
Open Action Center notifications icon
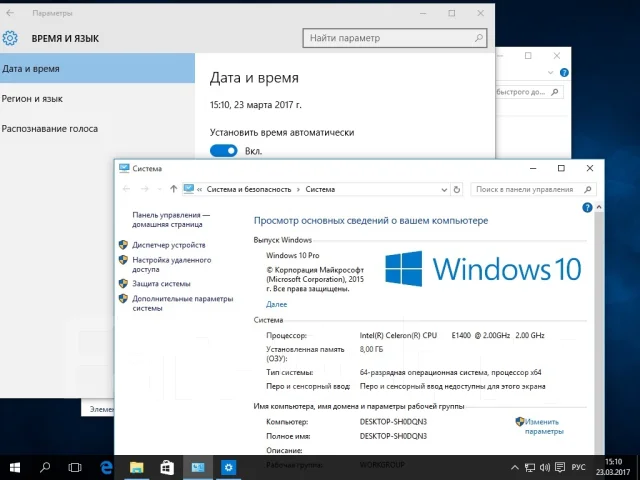pyautogui.click(x=560, y=468)
